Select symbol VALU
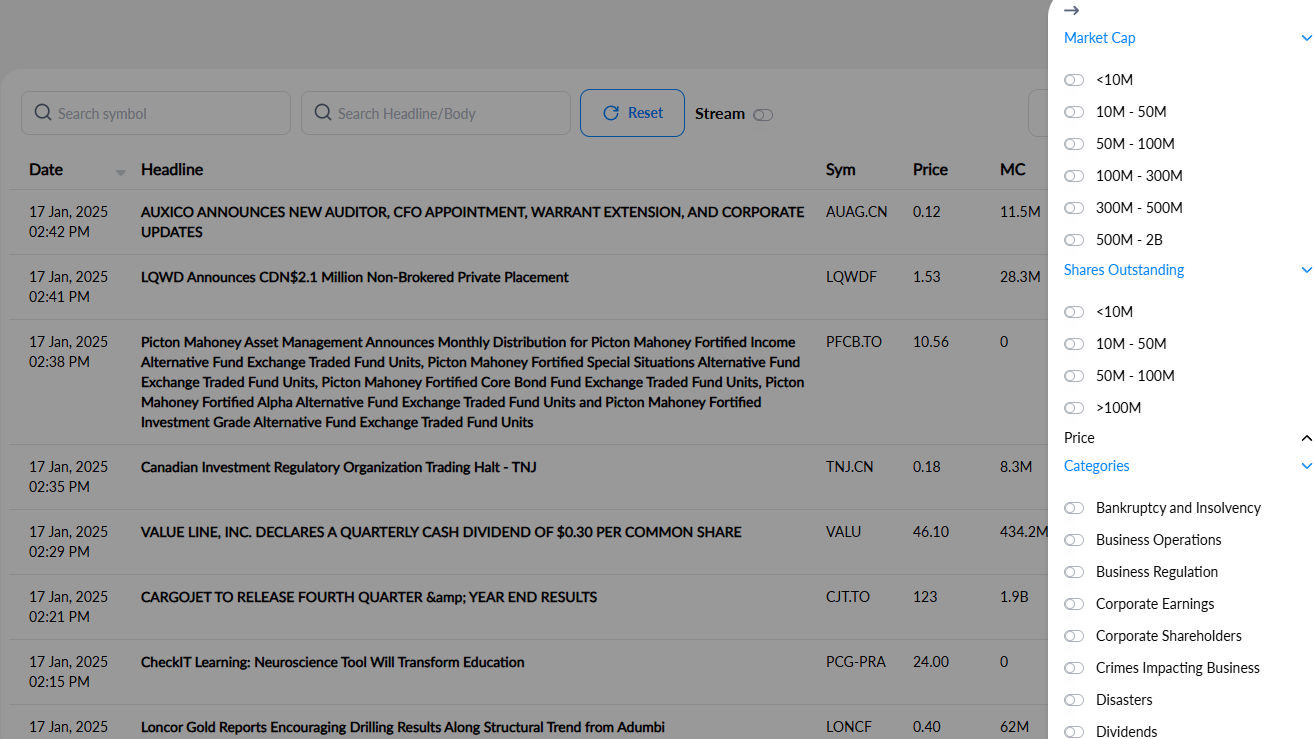 843,532
